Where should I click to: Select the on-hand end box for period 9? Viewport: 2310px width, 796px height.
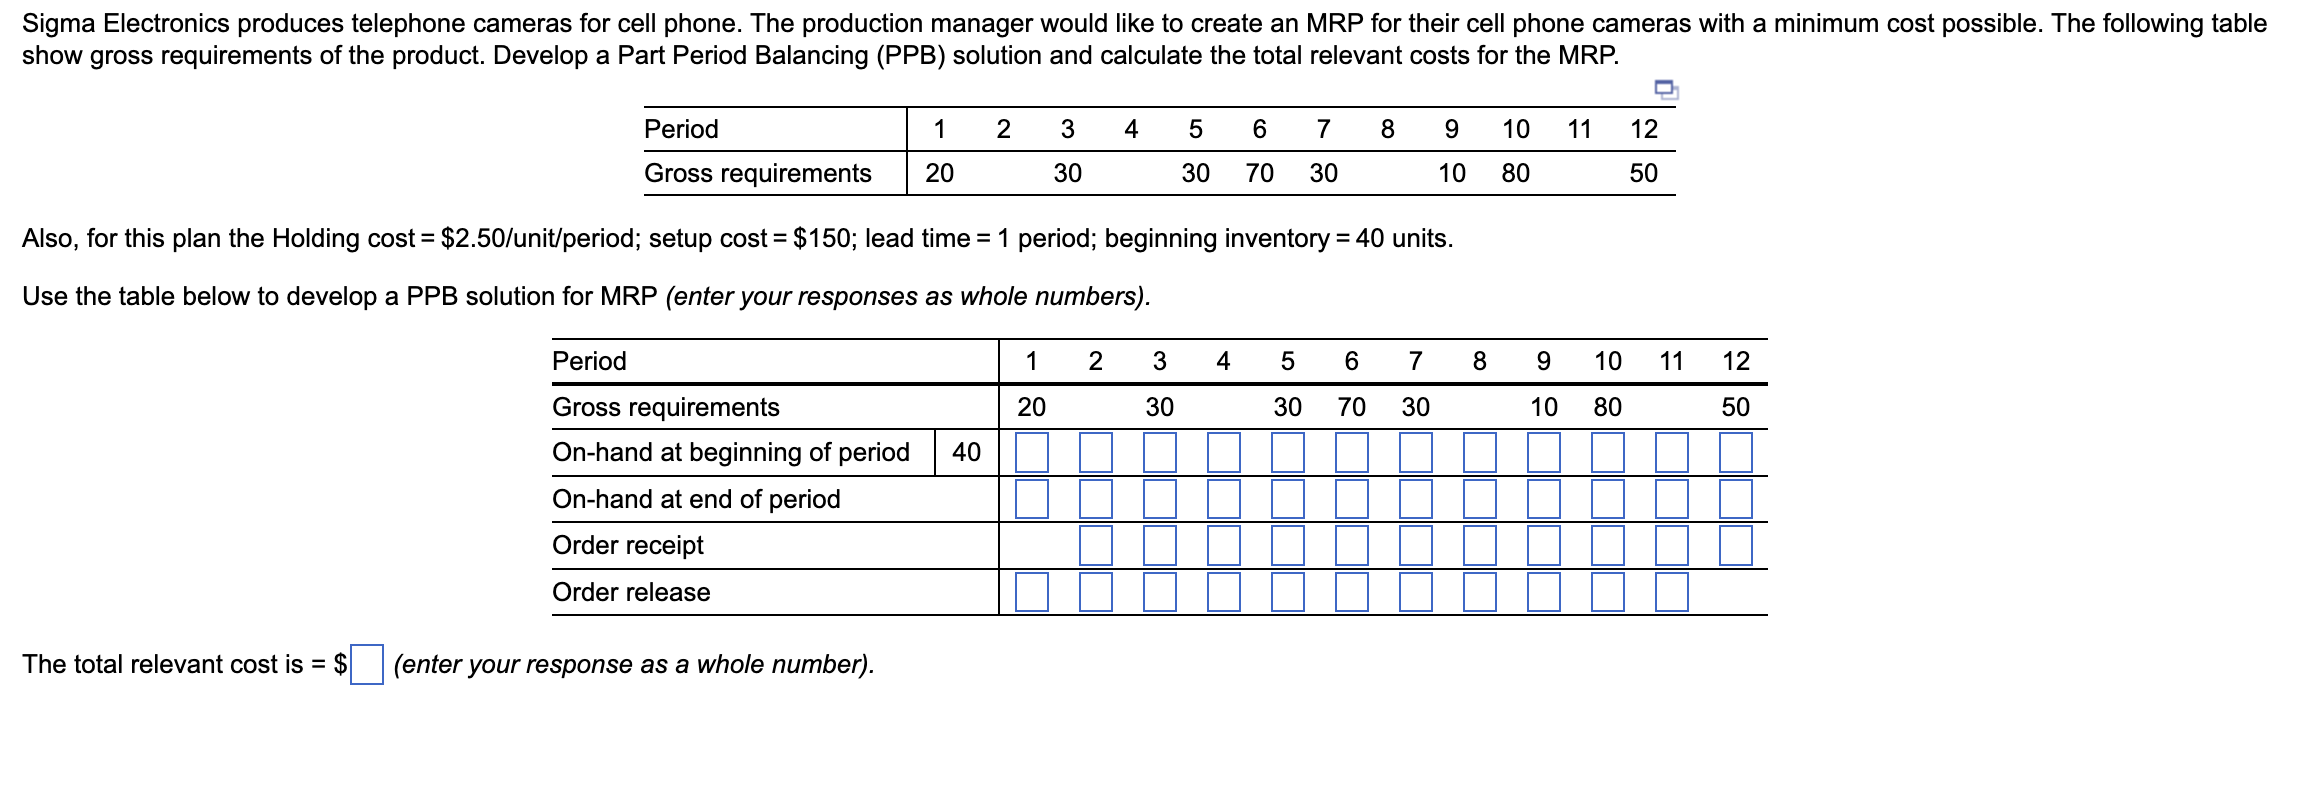coord(1543,500)
